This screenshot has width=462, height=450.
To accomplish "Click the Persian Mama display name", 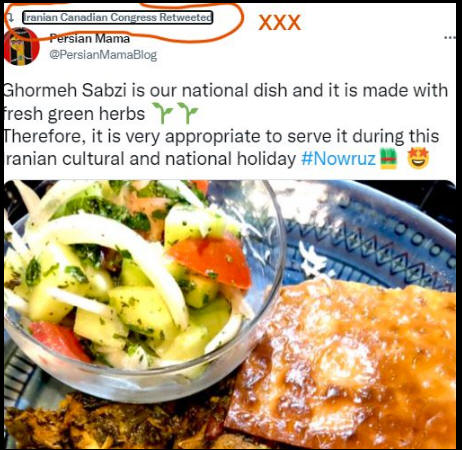I will click(90, 38).
